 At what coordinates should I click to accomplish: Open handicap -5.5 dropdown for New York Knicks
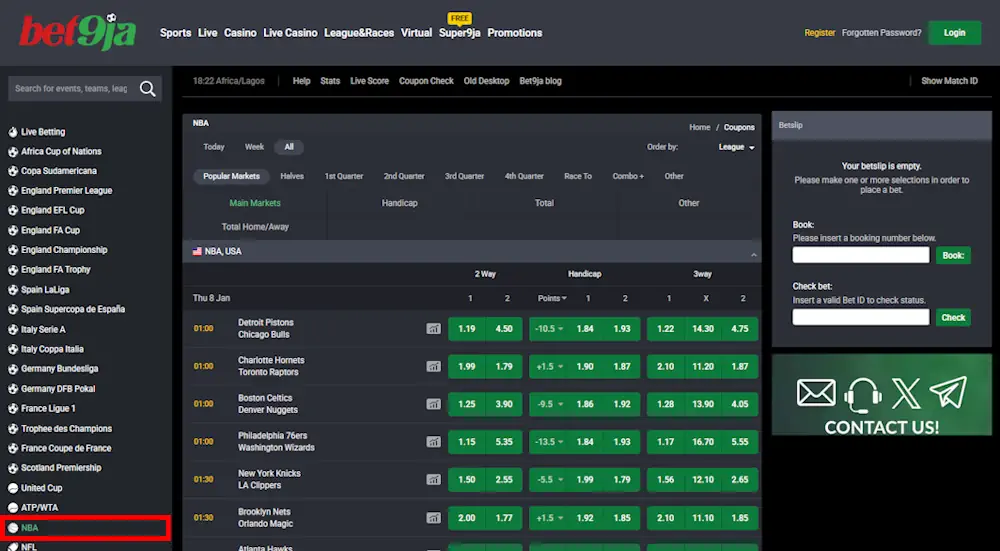click(549, 480)
